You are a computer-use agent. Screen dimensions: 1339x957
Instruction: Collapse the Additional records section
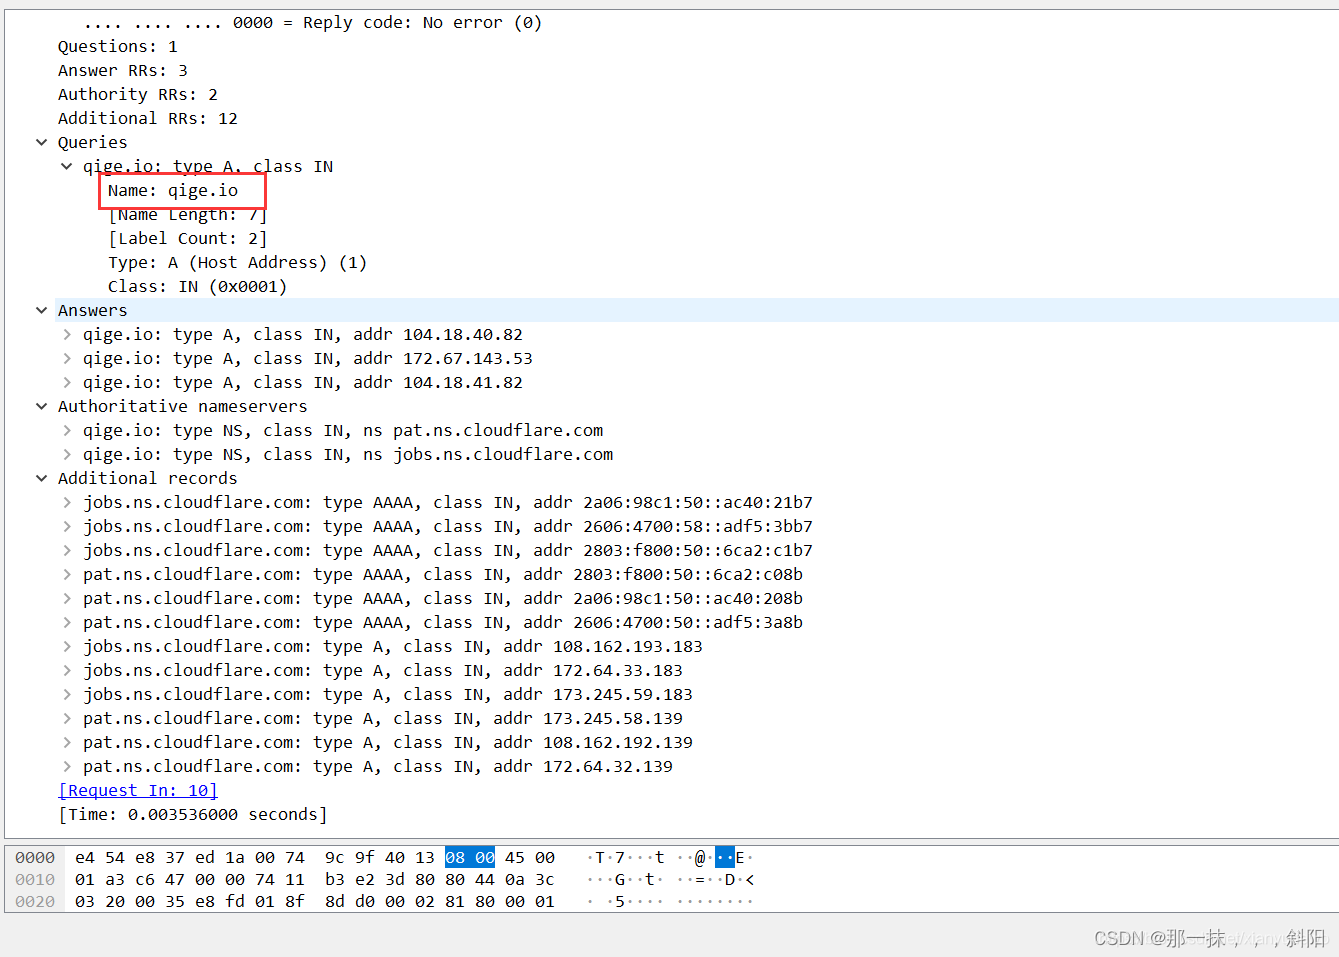[42, 478]
